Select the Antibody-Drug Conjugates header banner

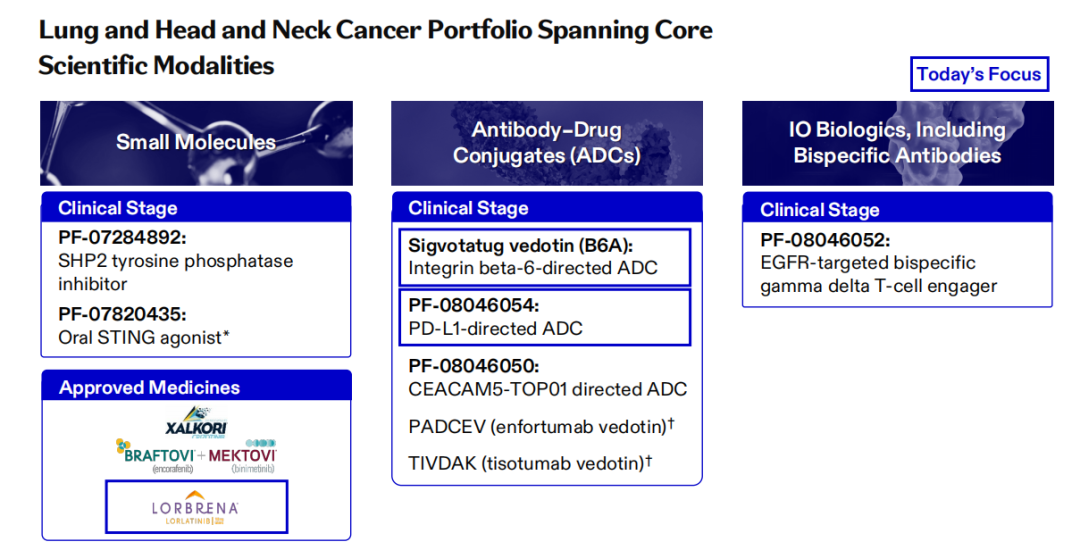546,142
